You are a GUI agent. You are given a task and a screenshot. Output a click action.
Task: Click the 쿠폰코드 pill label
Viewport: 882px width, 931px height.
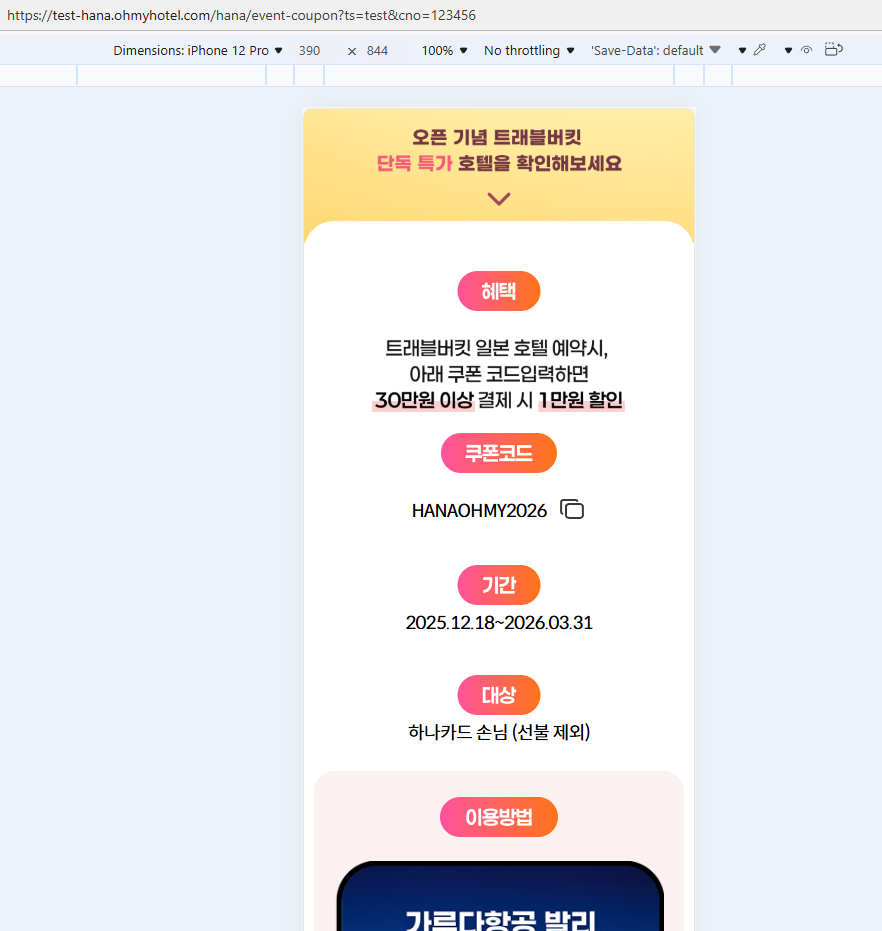tap(499, 453)
